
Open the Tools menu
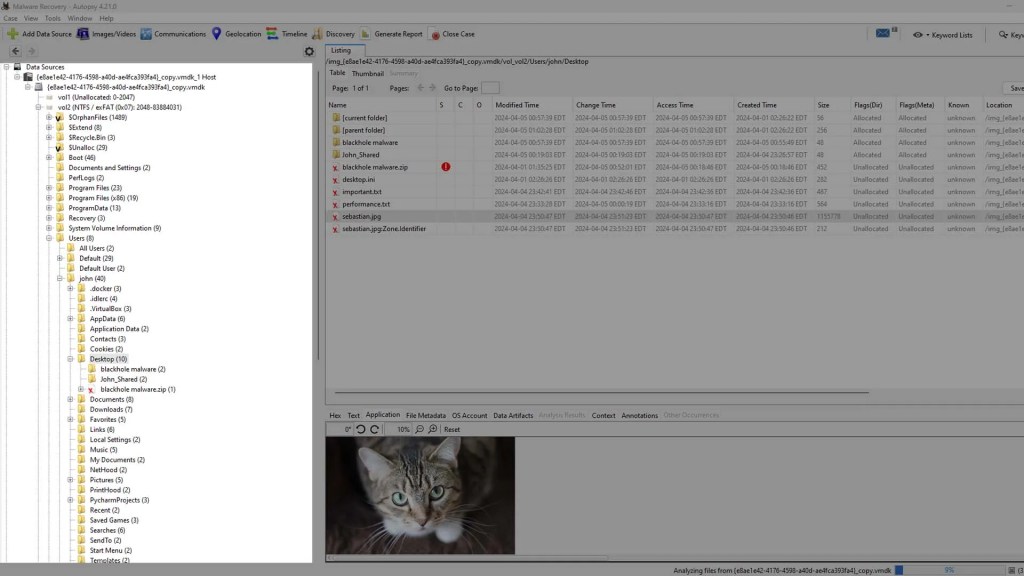pyautogui.click(x=53, y=18)
